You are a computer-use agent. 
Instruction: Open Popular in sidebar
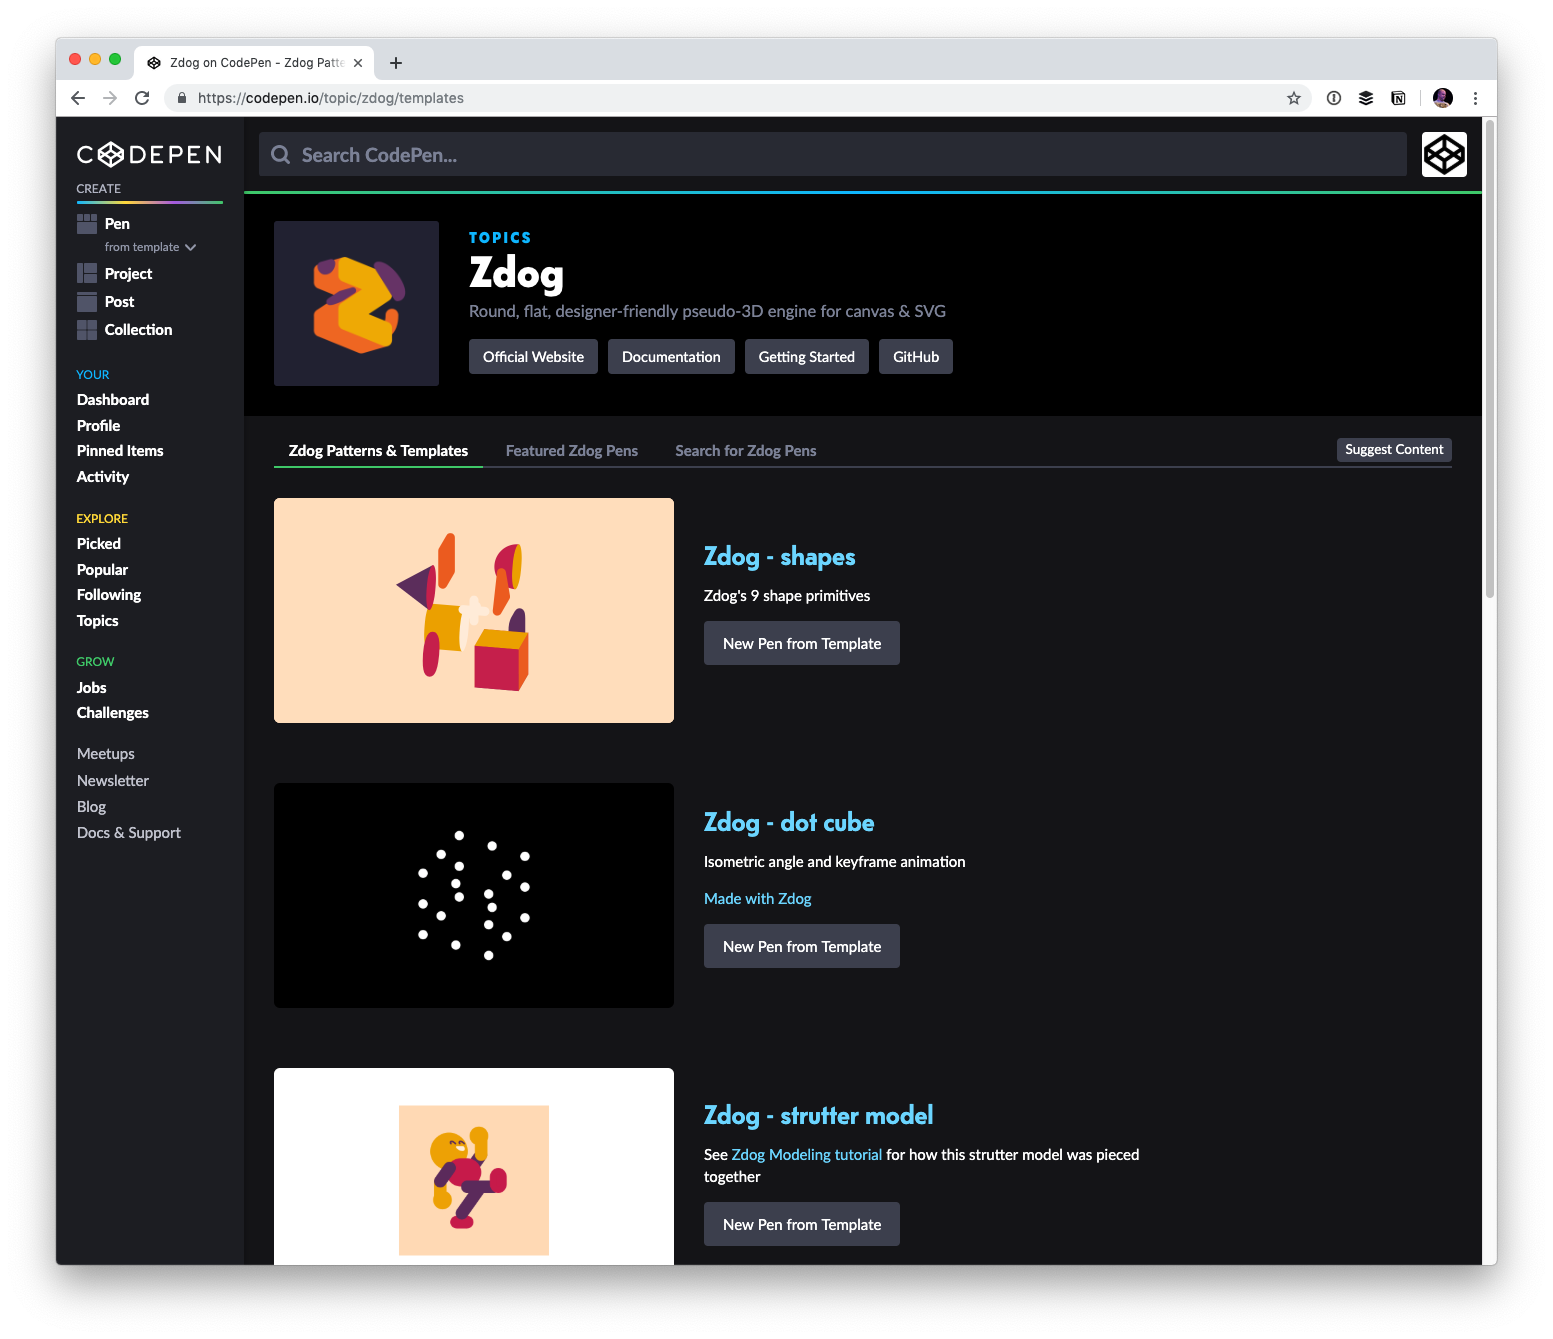pos(102,570)
